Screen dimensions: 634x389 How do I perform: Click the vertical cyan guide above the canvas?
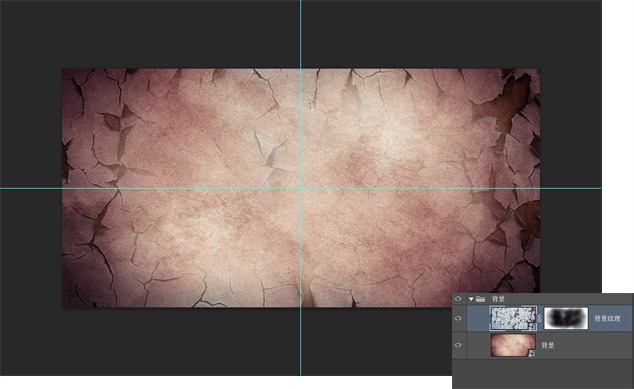pyautogui.click(x=300, y=34)
